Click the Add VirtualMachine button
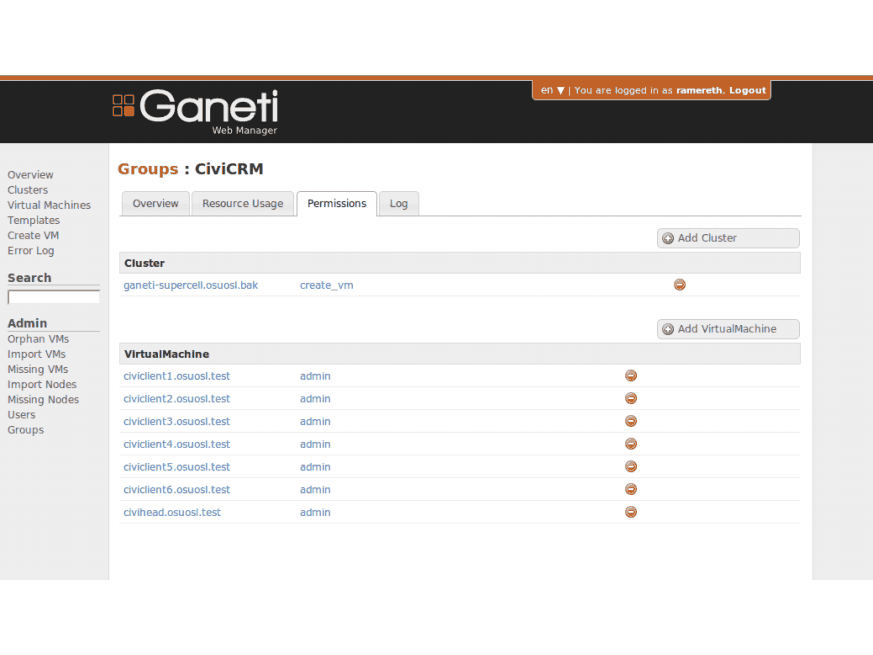Image resolution: width=873 pixels, height=655 pixels. 728,329
